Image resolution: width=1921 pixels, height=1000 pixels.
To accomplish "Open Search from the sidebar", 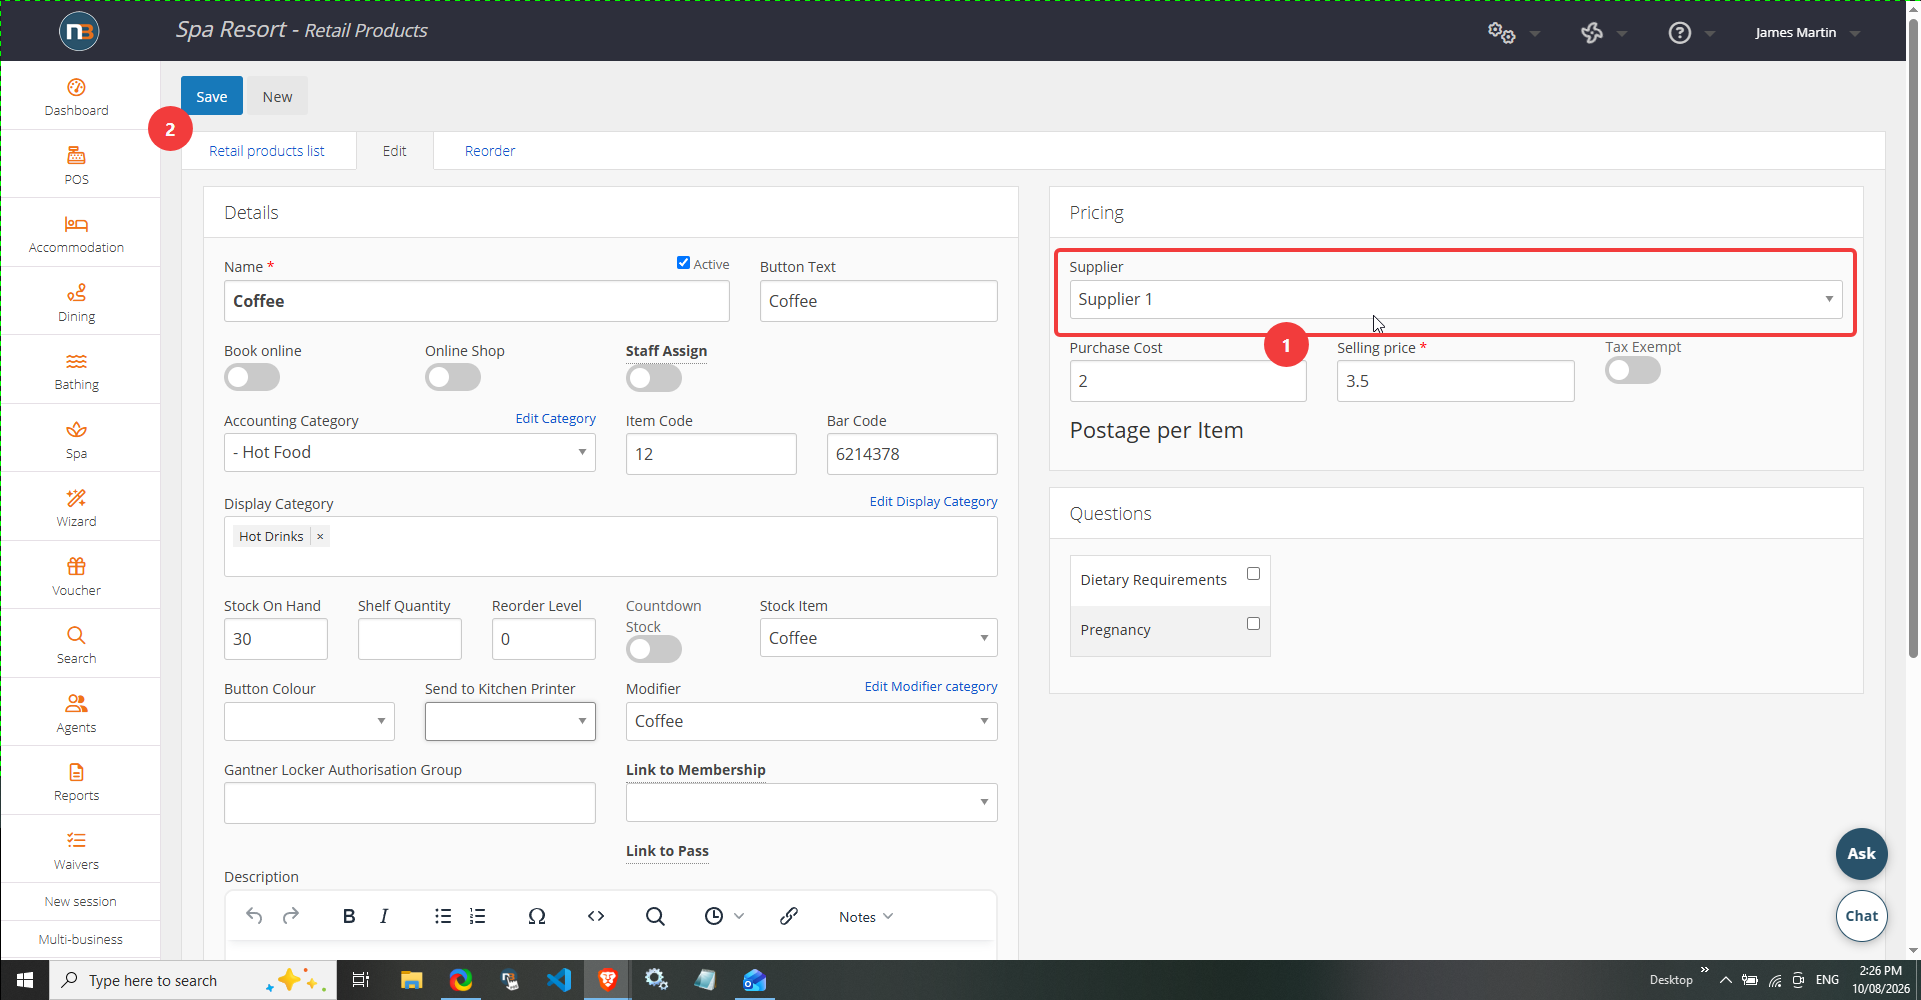I will [x=77, y=645].
